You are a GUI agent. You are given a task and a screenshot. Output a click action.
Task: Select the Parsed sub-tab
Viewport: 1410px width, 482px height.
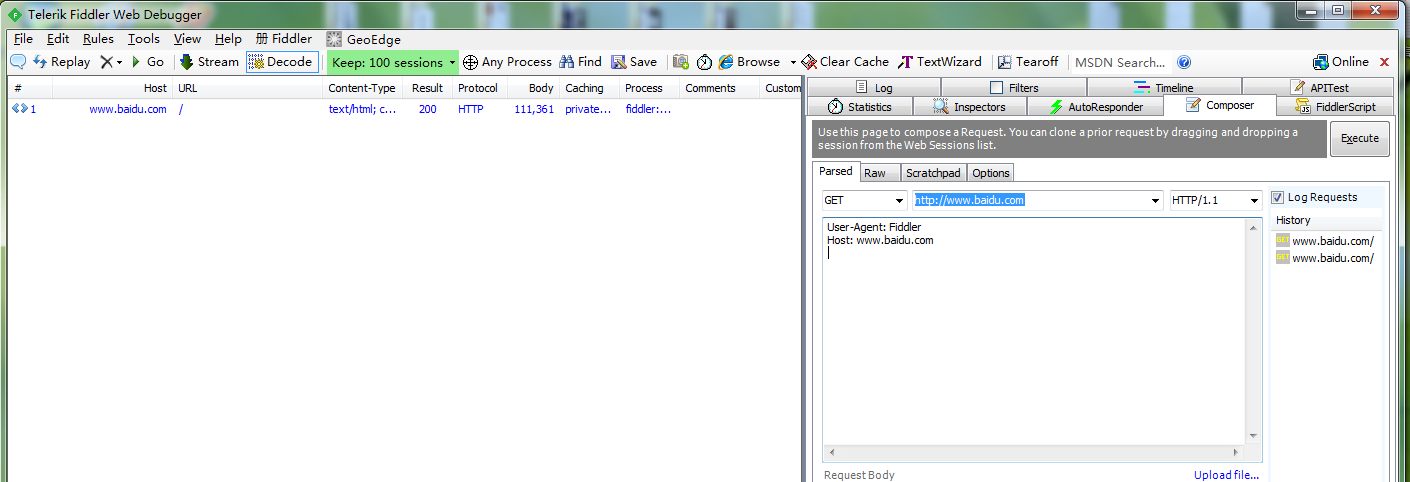[836, 172]
